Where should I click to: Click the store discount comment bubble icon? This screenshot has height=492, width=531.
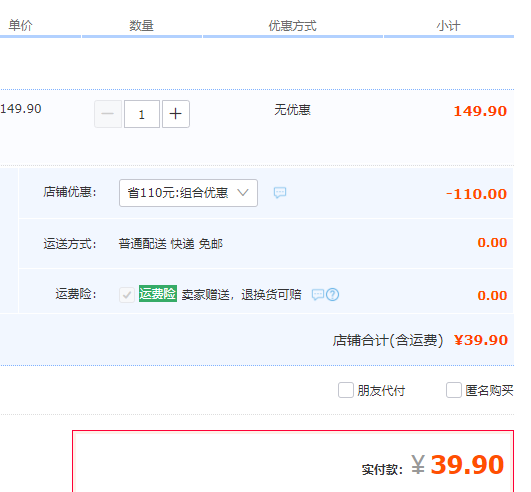point(280,193)
